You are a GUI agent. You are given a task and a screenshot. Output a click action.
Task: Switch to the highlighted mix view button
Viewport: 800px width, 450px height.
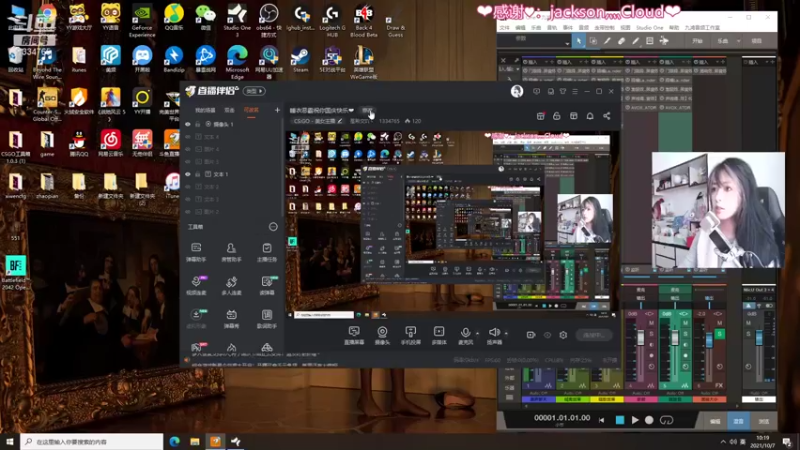(738, 421)
